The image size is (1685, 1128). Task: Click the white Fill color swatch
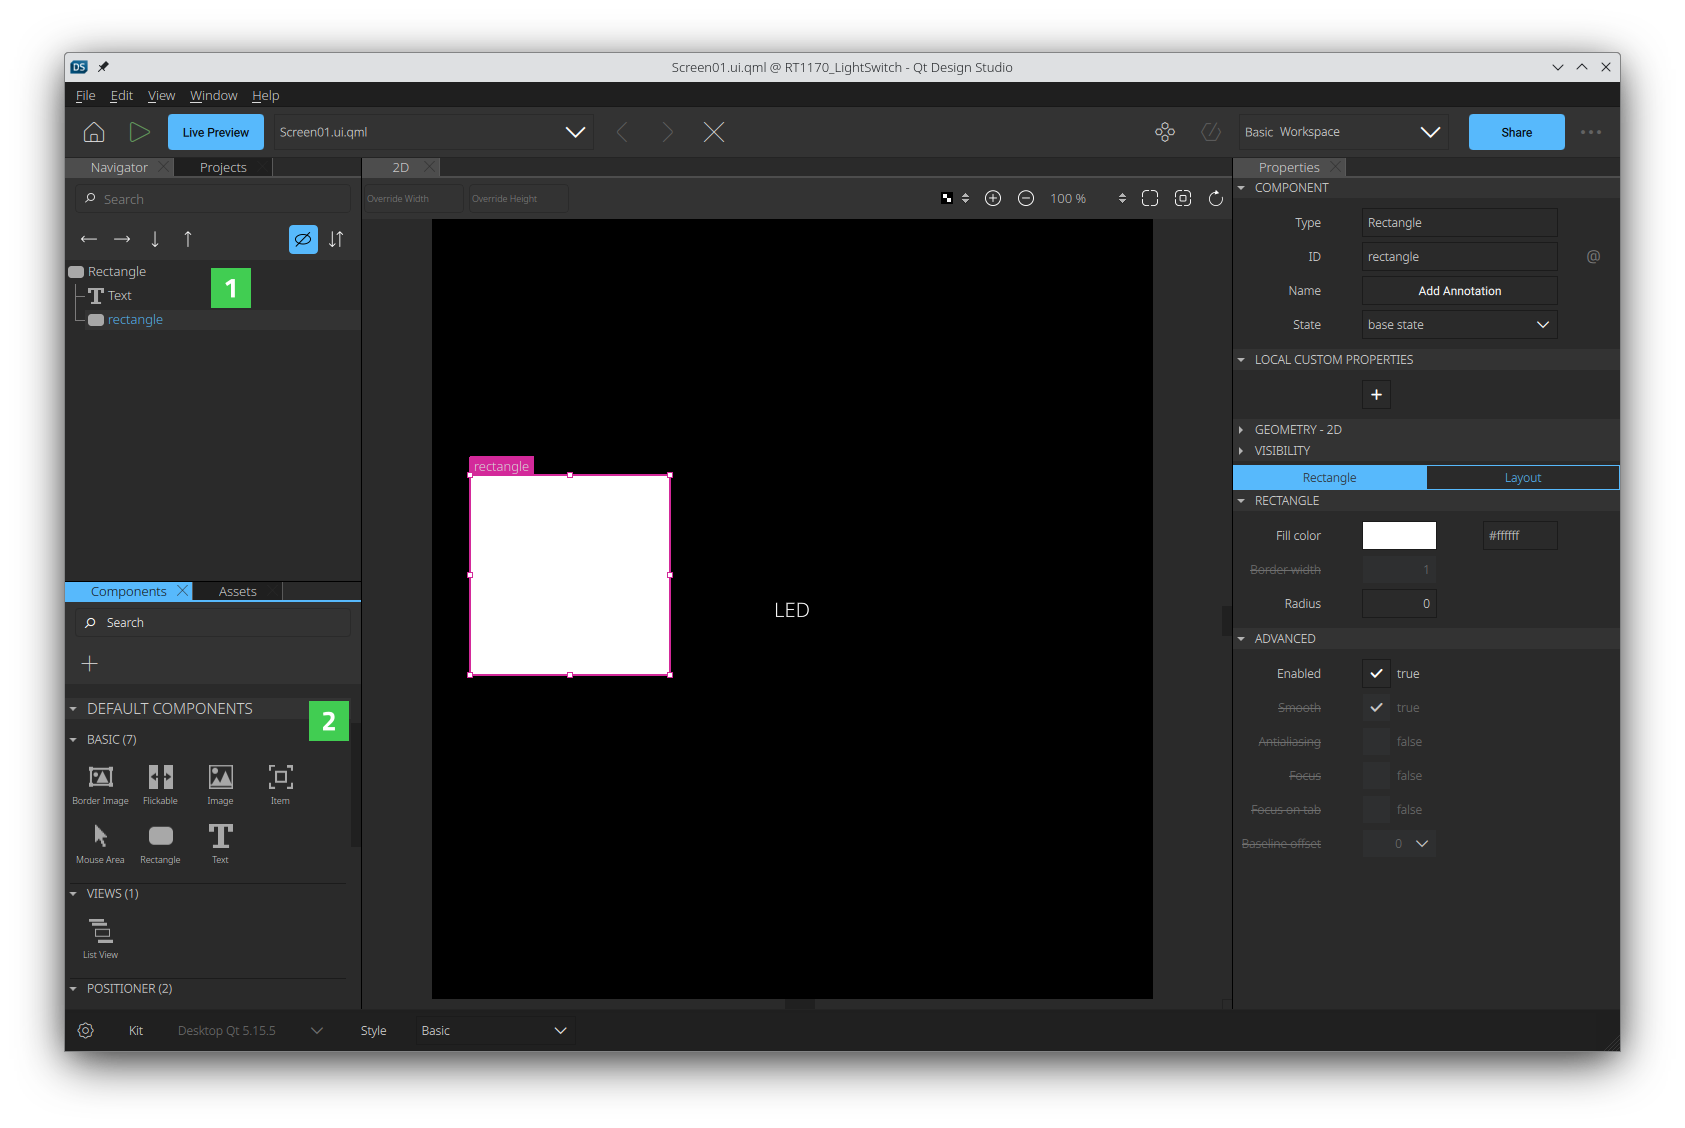pyautogui.click(x=1398, y=535)
